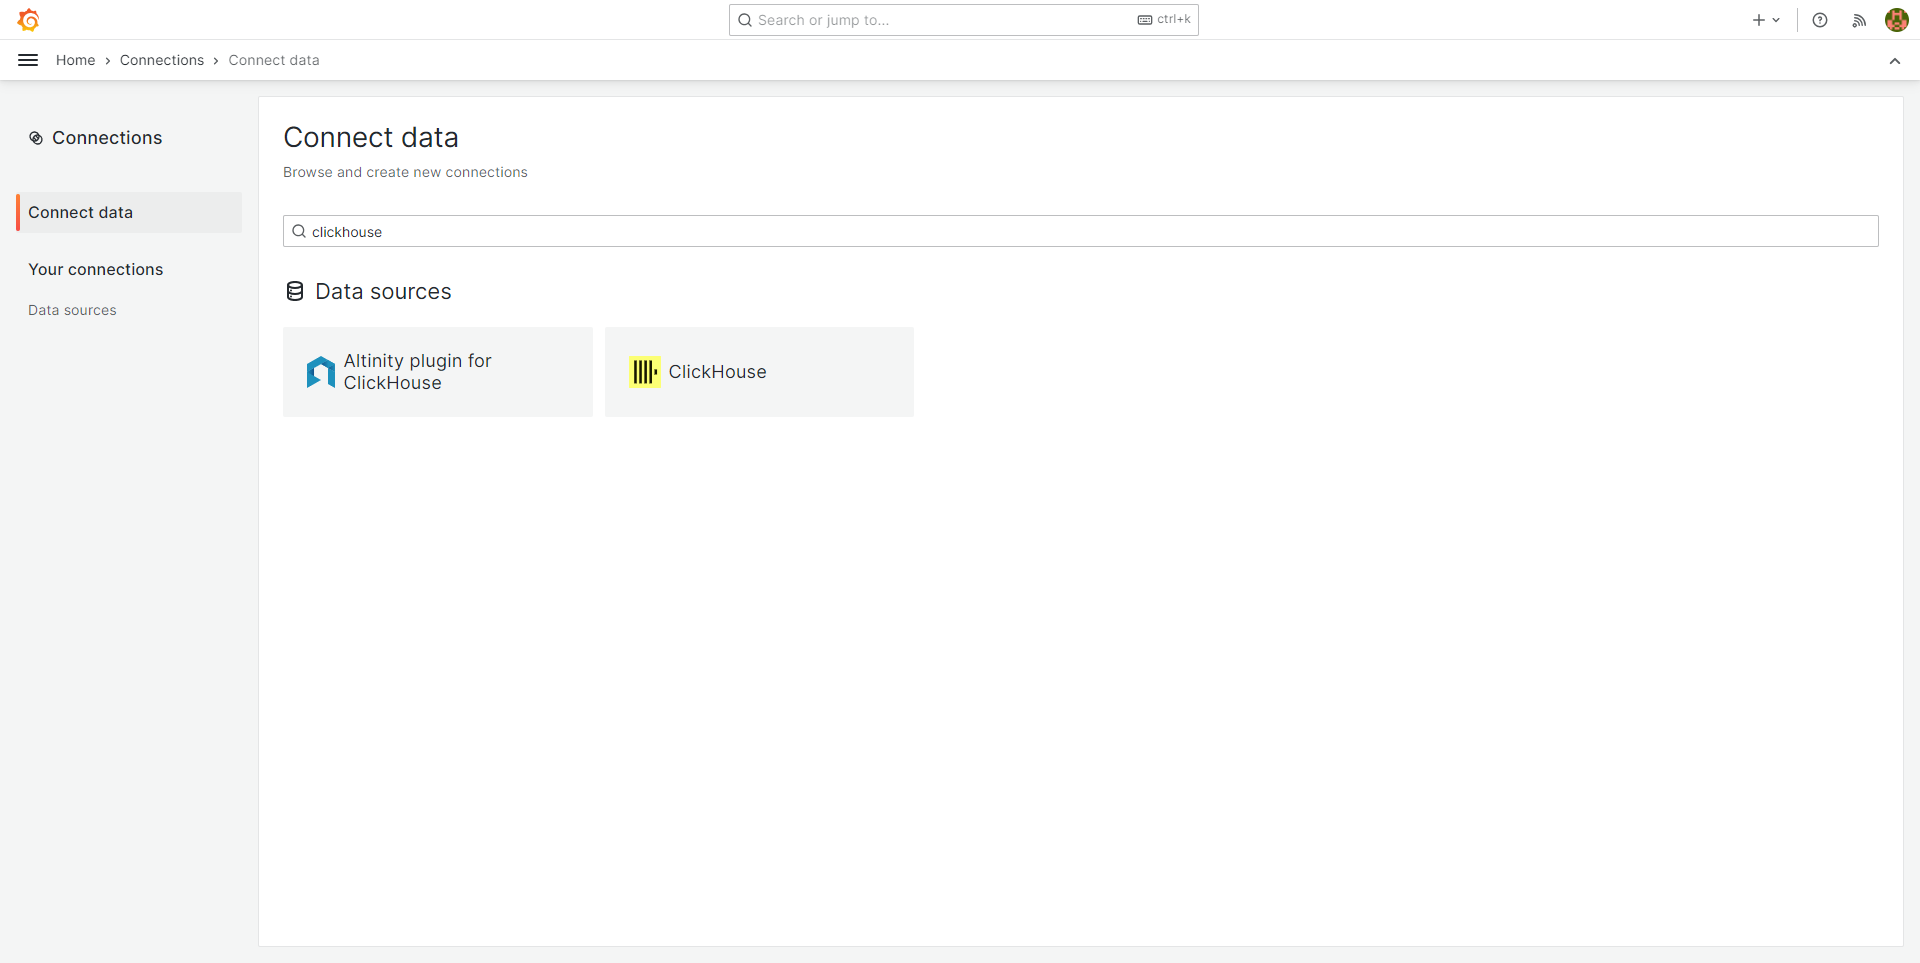The height and width of the screenshot is (963, 1920).
Task: Open the user profile avatar
Action: click(1896, 20)
